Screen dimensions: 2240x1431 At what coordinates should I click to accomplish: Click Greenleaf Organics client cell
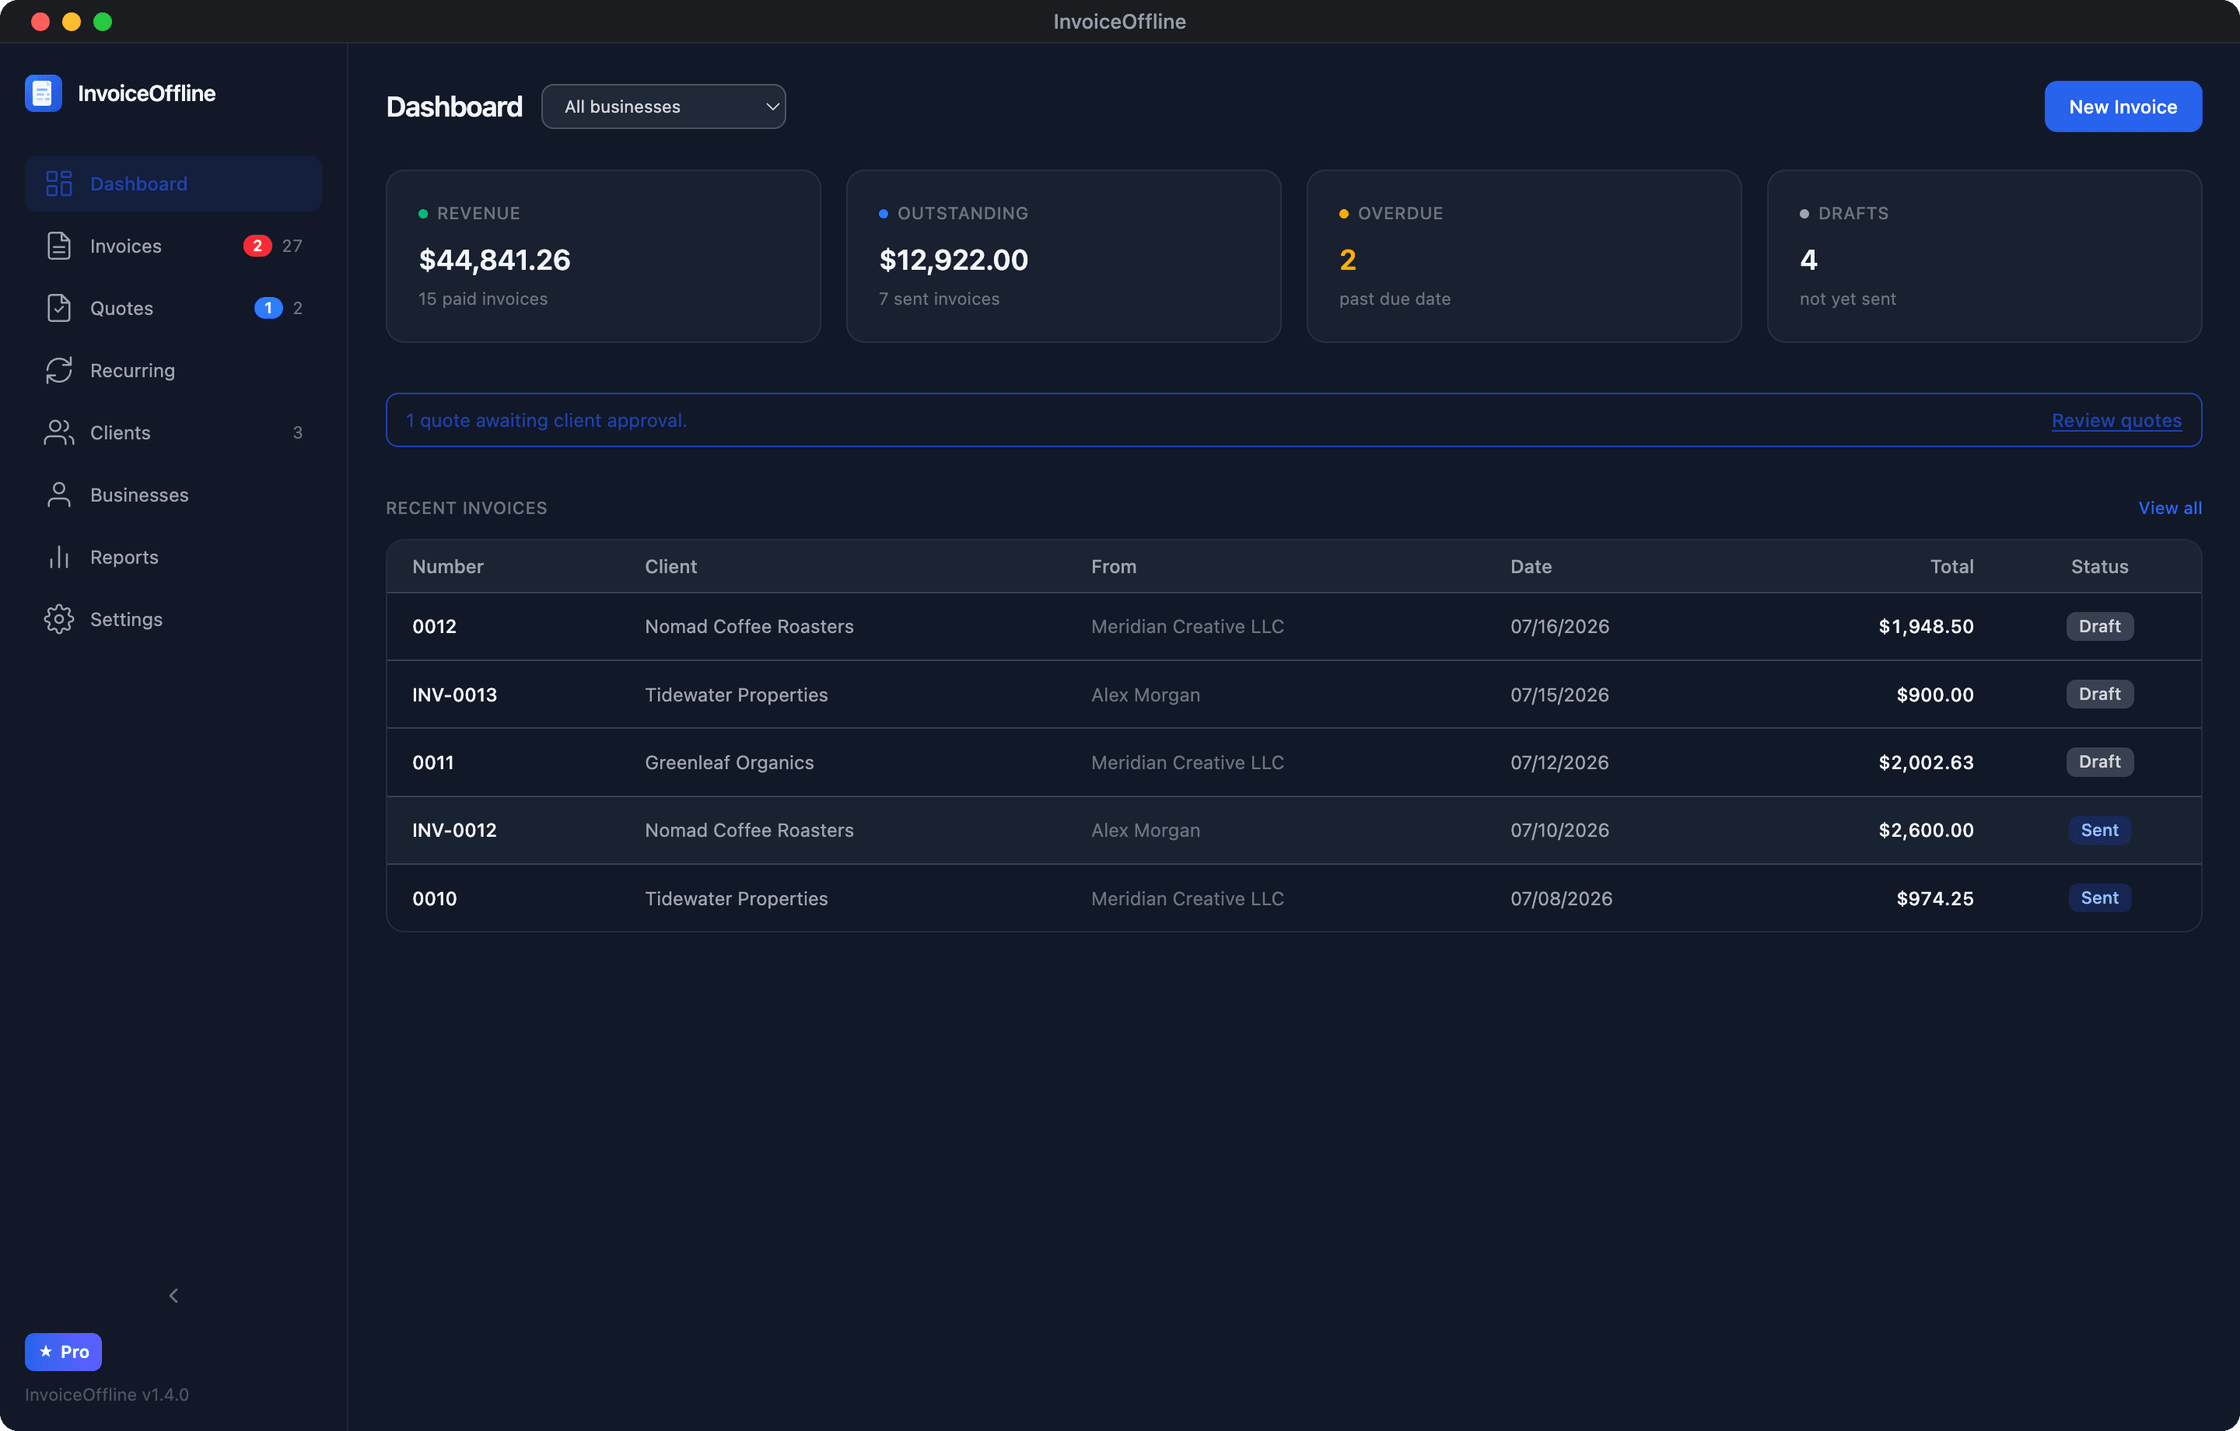click(729, 762)
